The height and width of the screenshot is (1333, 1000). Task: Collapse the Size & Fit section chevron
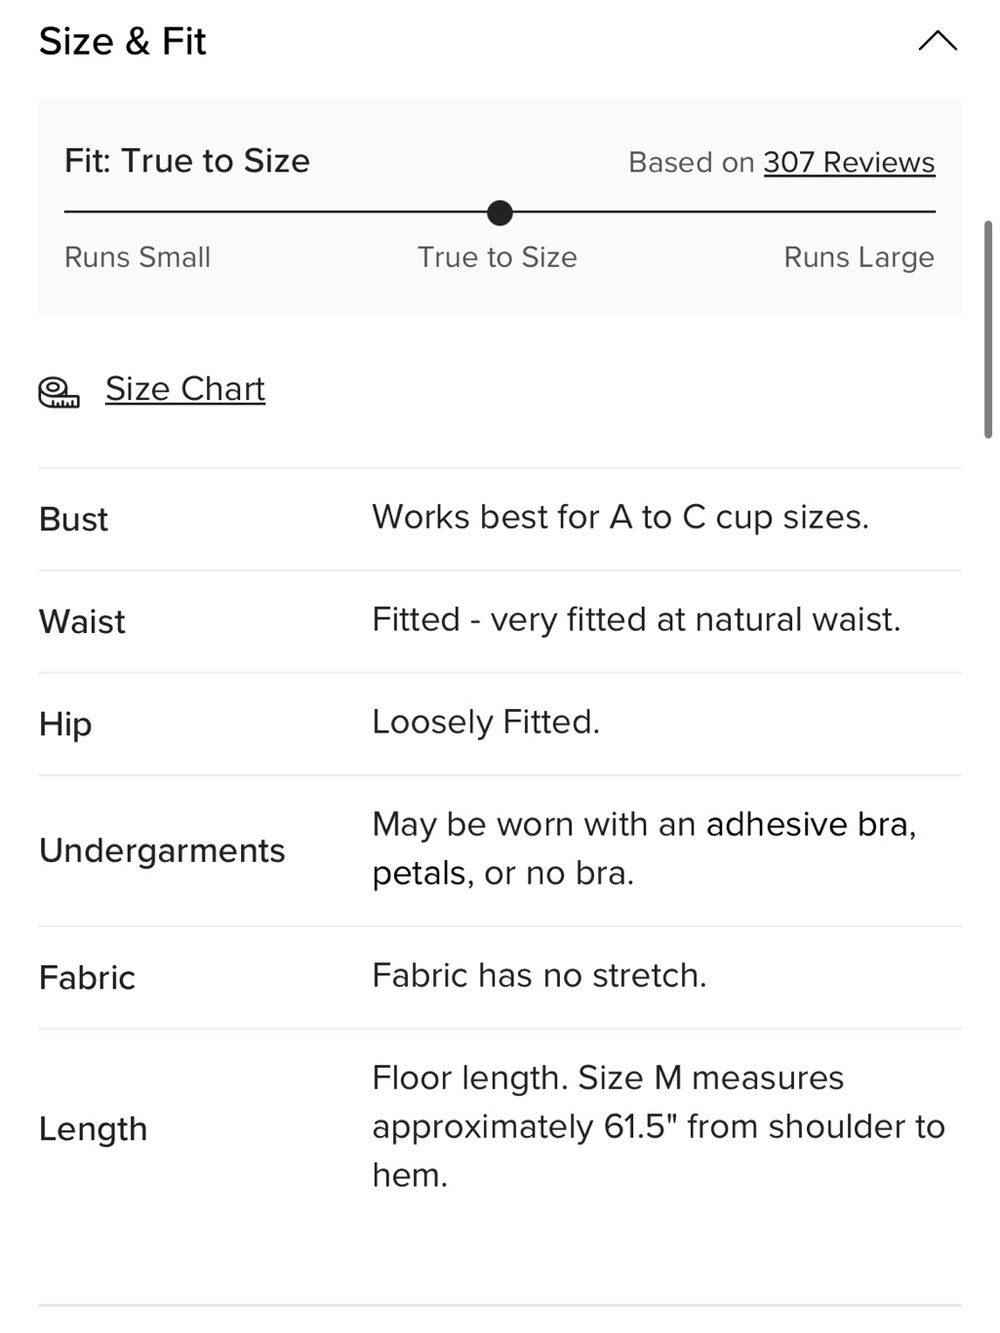[x=937, y=41]
